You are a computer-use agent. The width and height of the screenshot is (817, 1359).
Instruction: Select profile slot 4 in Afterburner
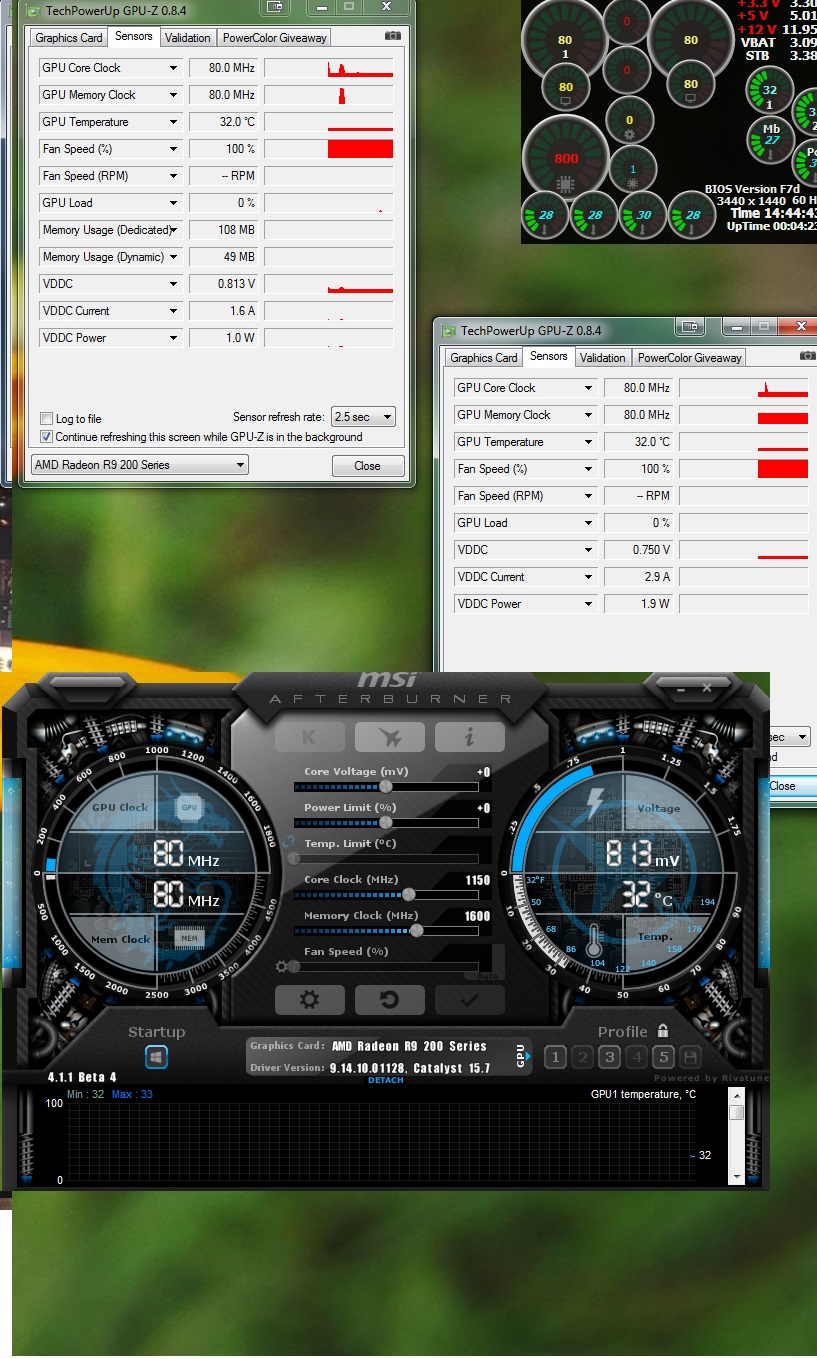pyautogui.click(x=637, y=1057)
